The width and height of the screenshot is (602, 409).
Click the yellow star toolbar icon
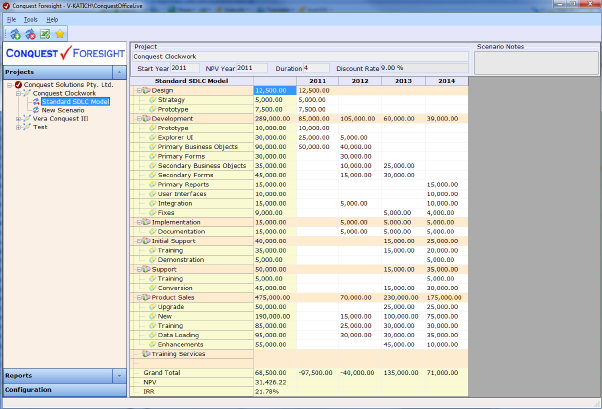click(60, 34)
